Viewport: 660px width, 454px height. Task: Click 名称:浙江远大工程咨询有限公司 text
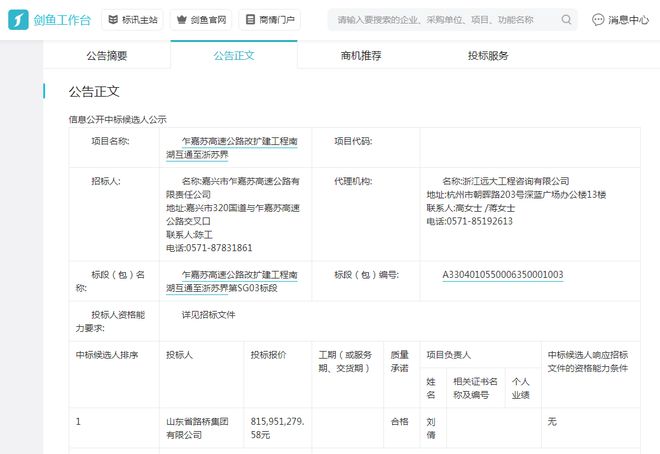(506, 181)
